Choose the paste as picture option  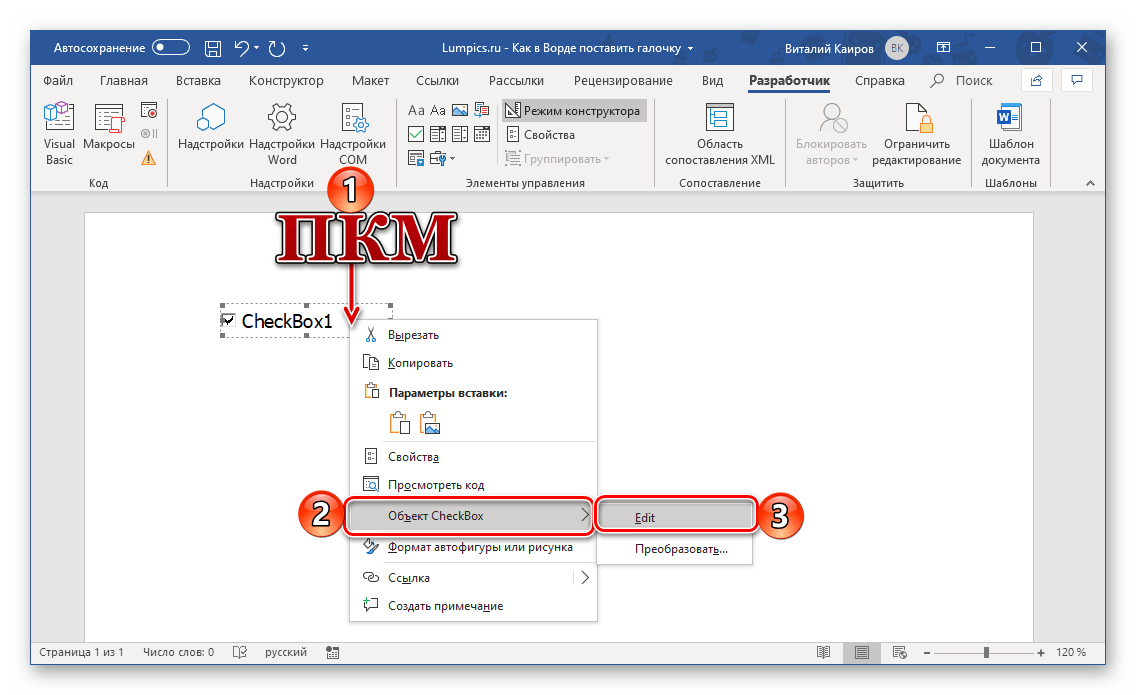coord(430,423)
